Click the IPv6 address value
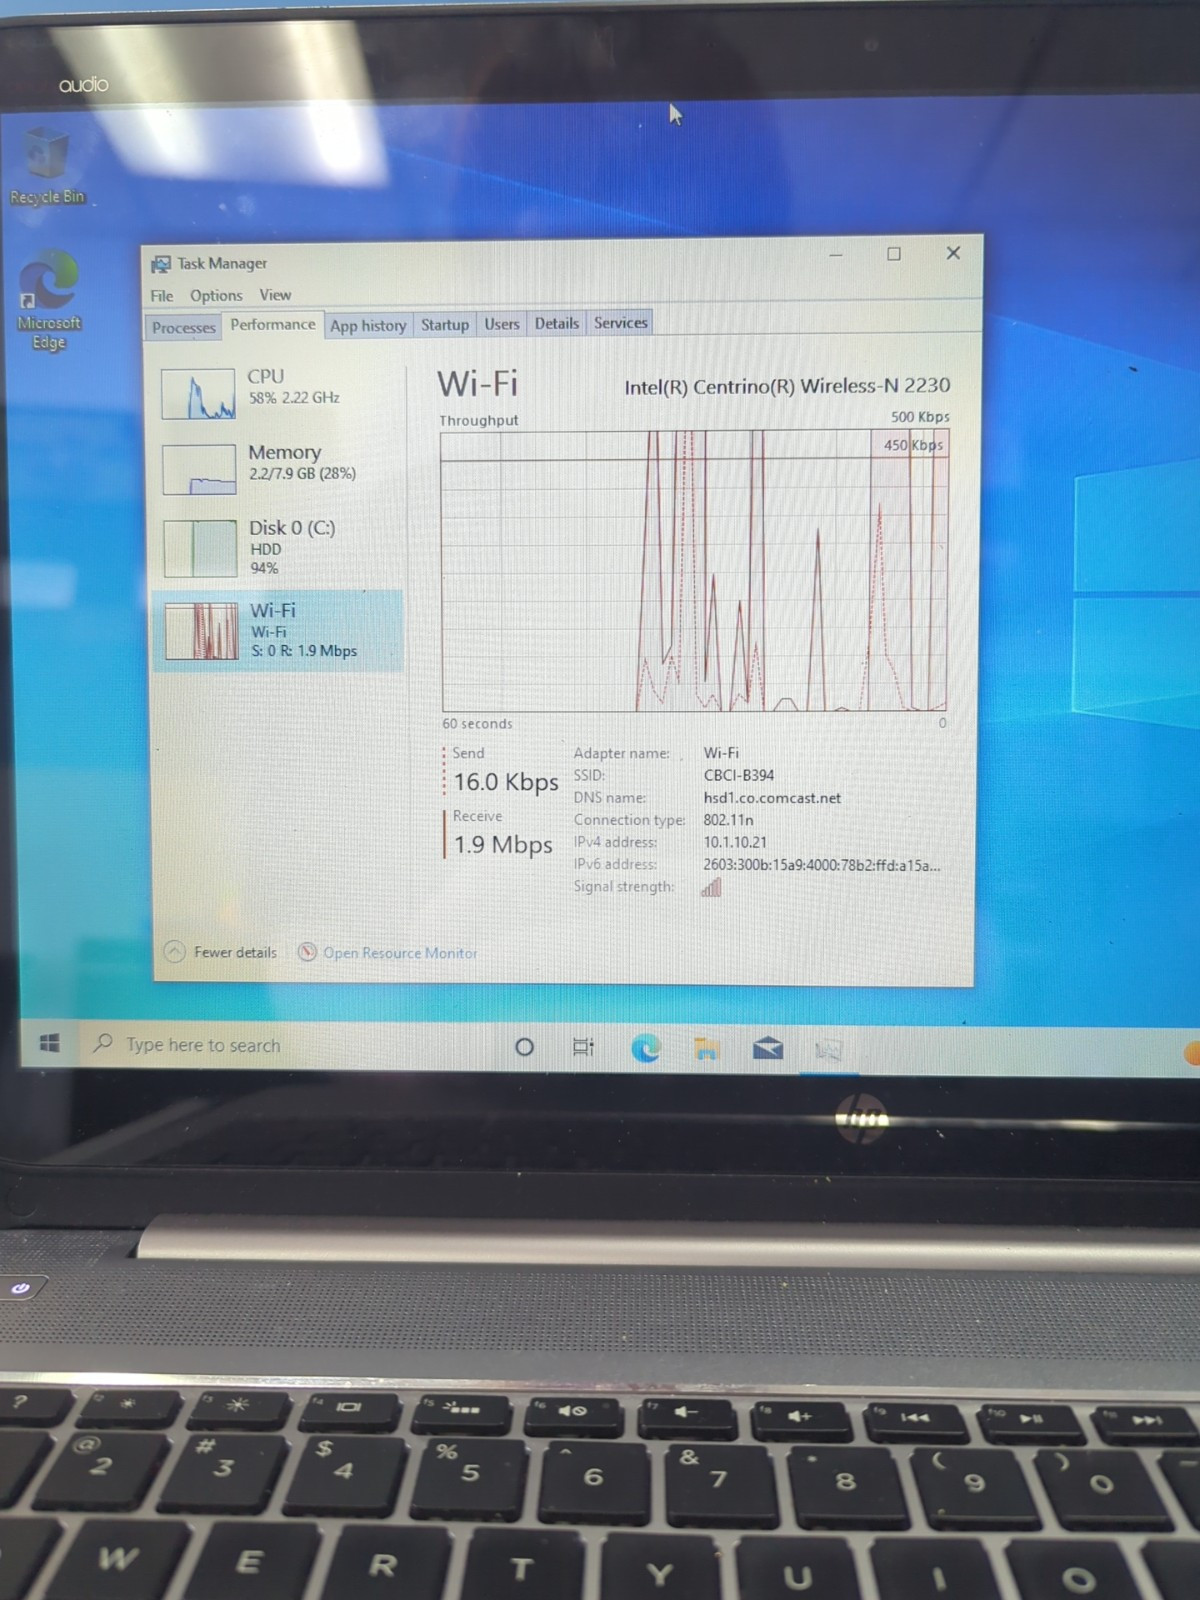1200x1600 pixels. coord(822,865)
